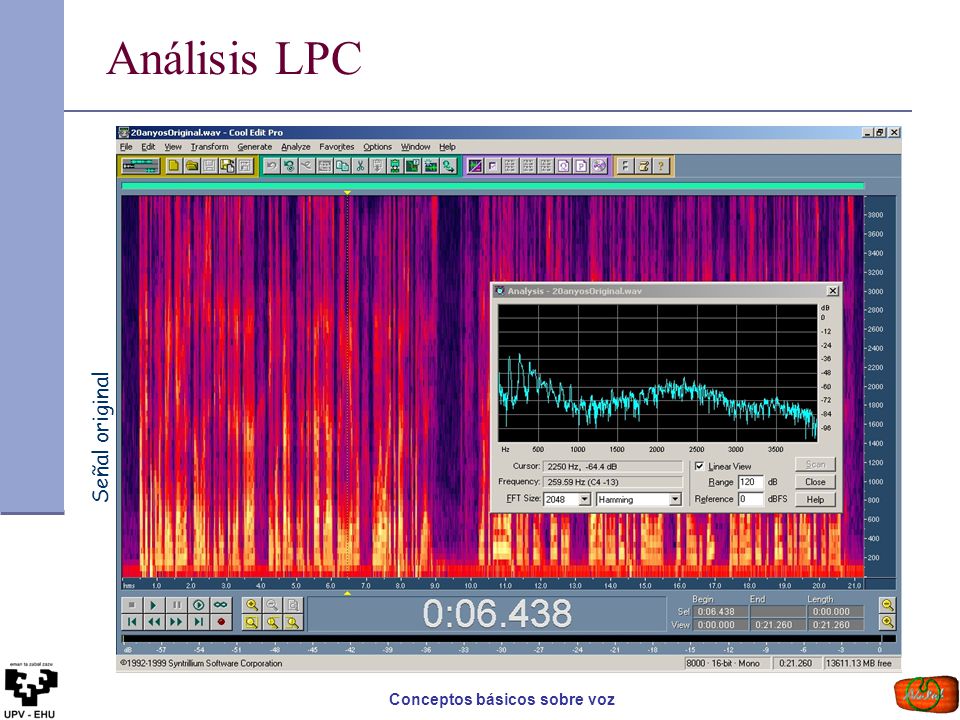The width and height of the screenshot is (960, 720).
Task: Open the Edit menu
Action: click(148, 147)
